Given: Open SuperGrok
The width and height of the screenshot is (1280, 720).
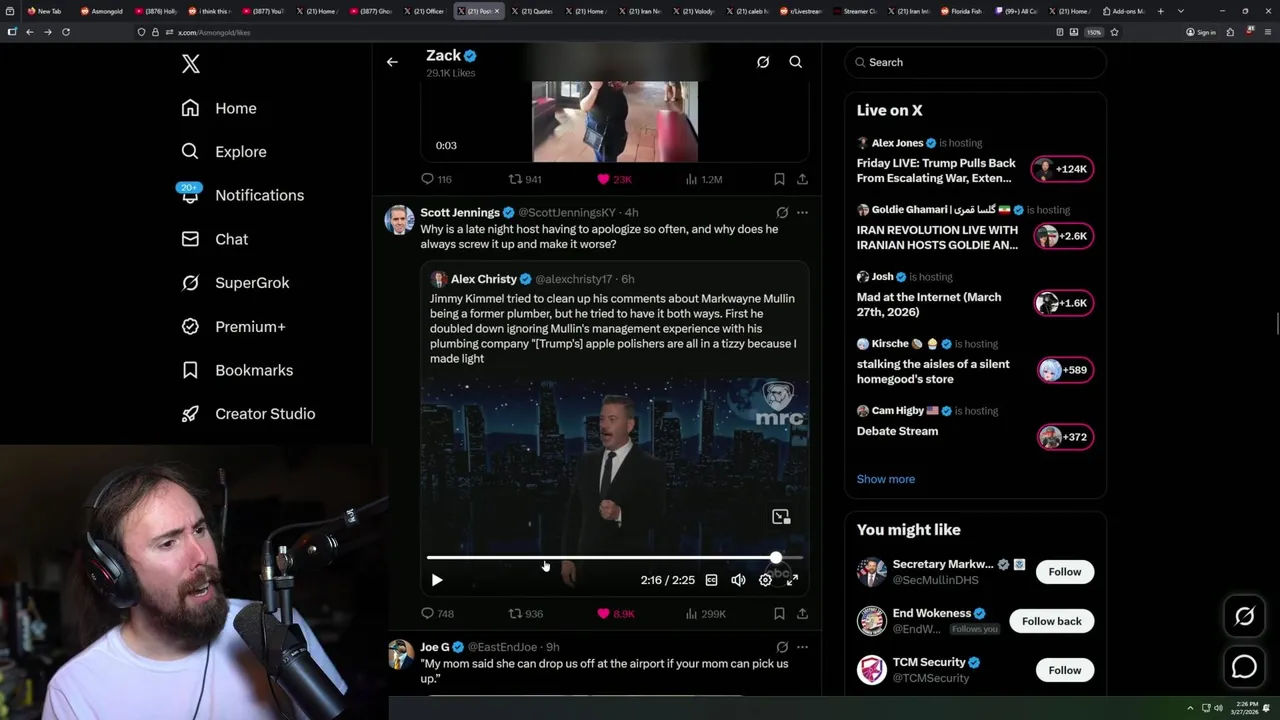Looking at the screenshot, I should click(x=235, y=283).
